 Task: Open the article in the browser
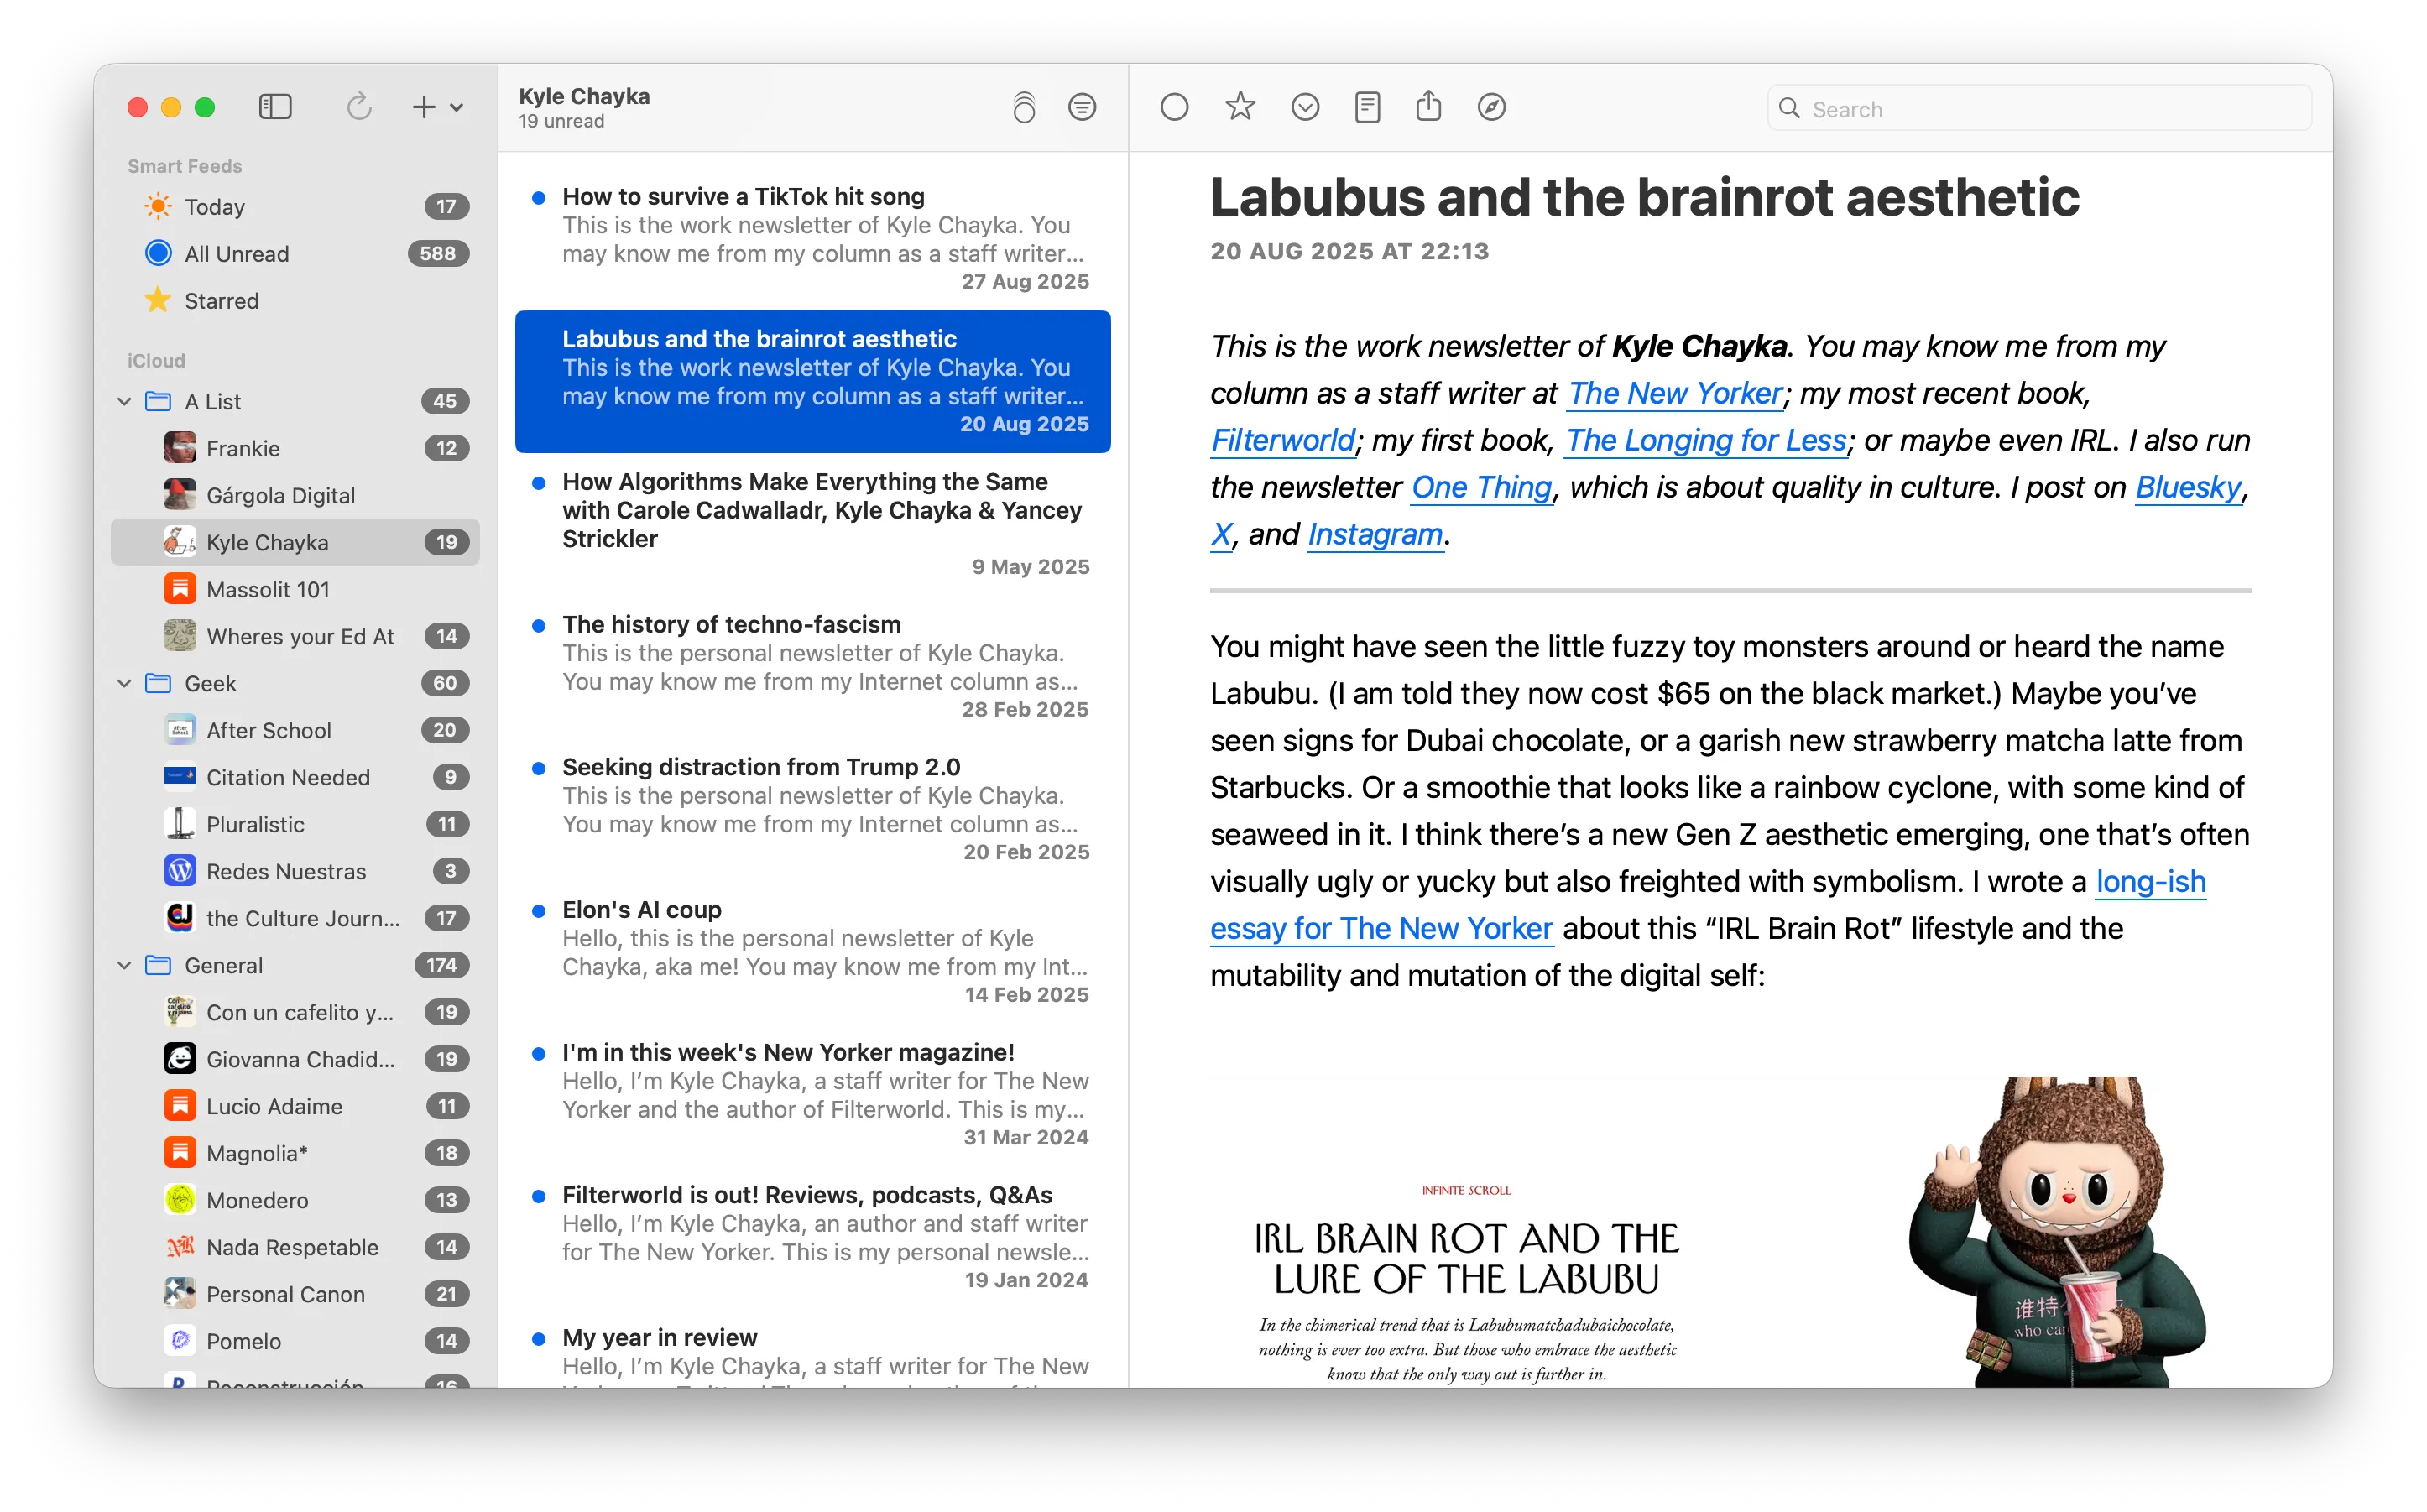coord(1490,107)
